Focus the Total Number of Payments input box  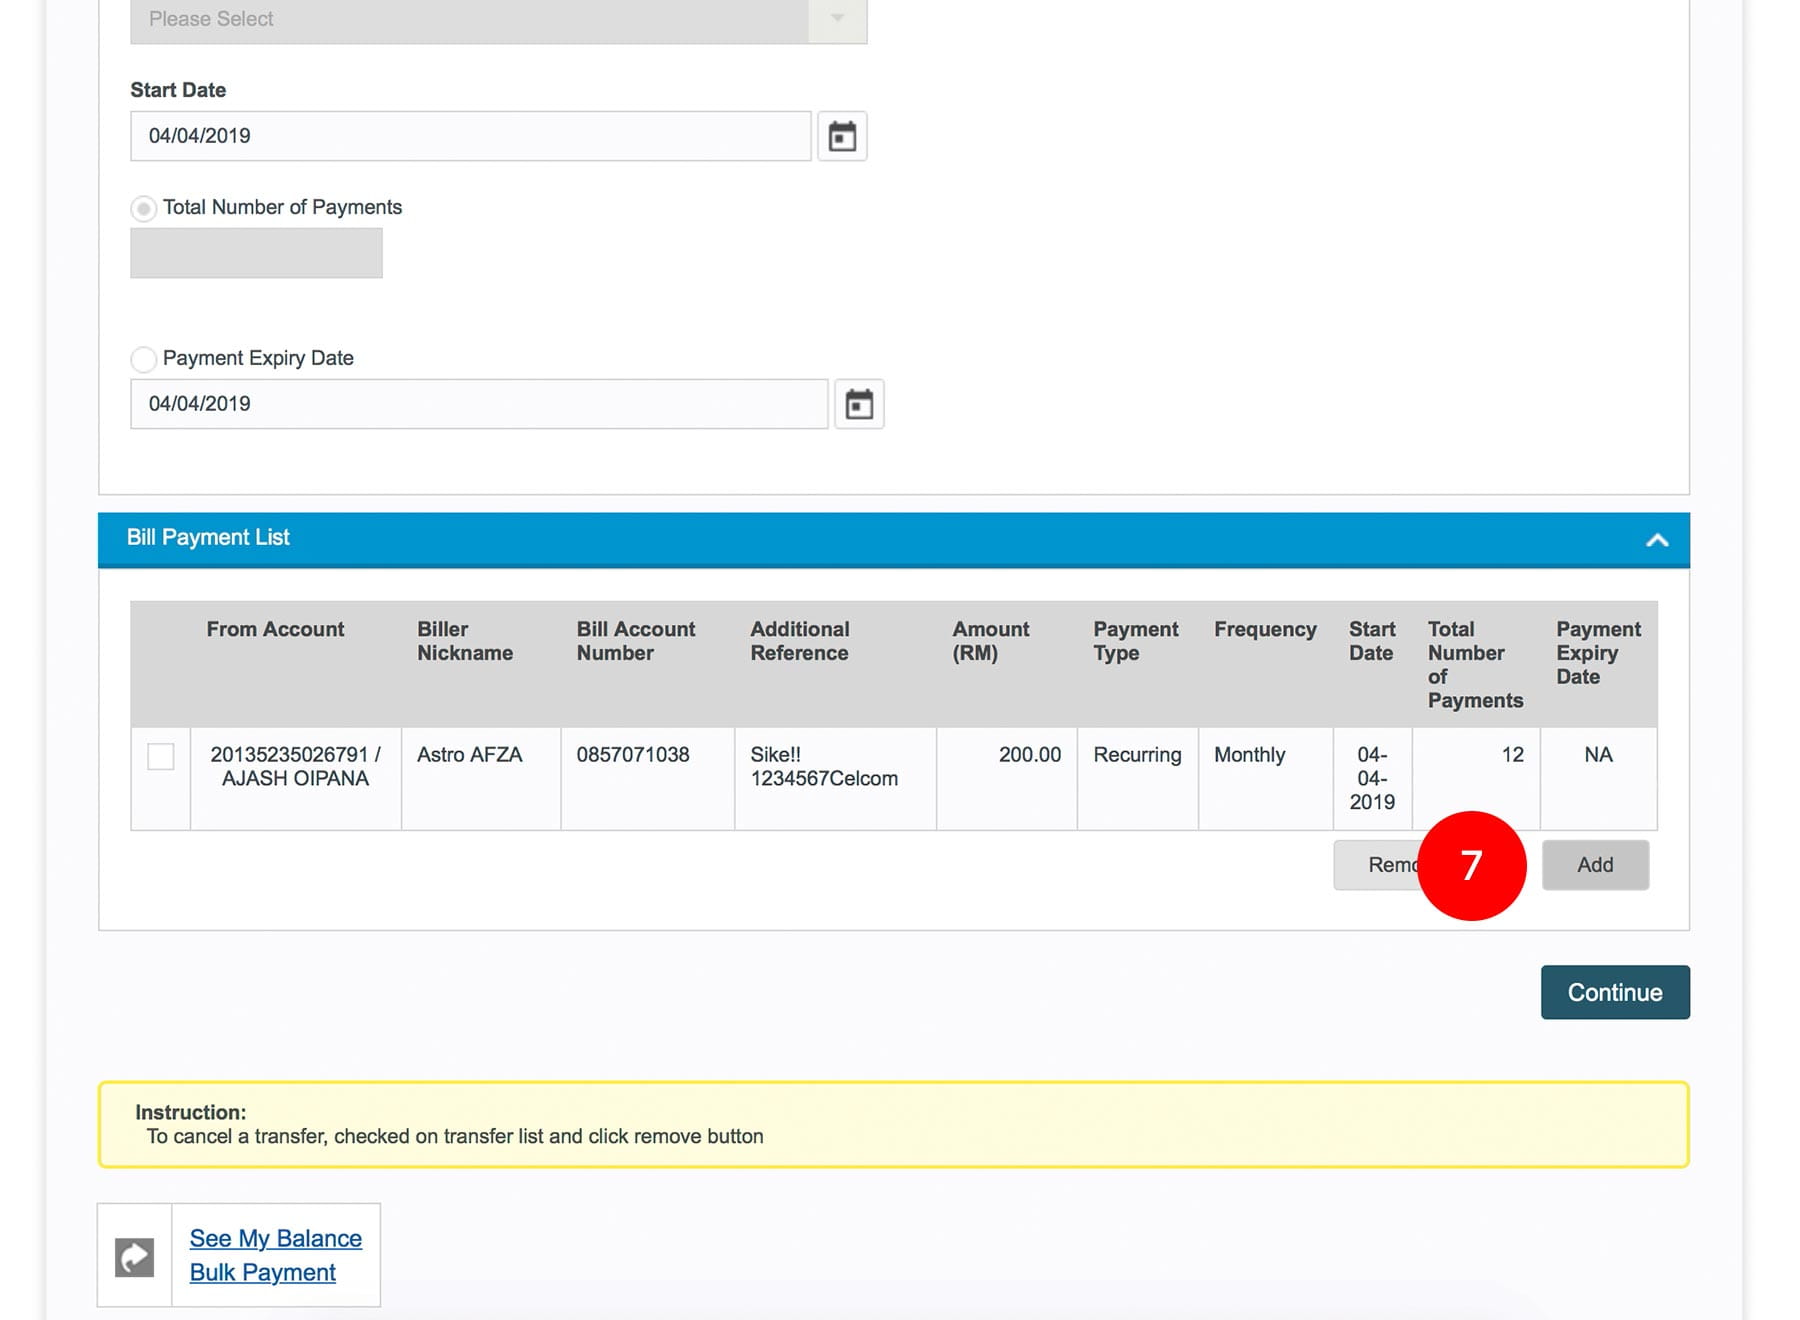click(256, 253)
